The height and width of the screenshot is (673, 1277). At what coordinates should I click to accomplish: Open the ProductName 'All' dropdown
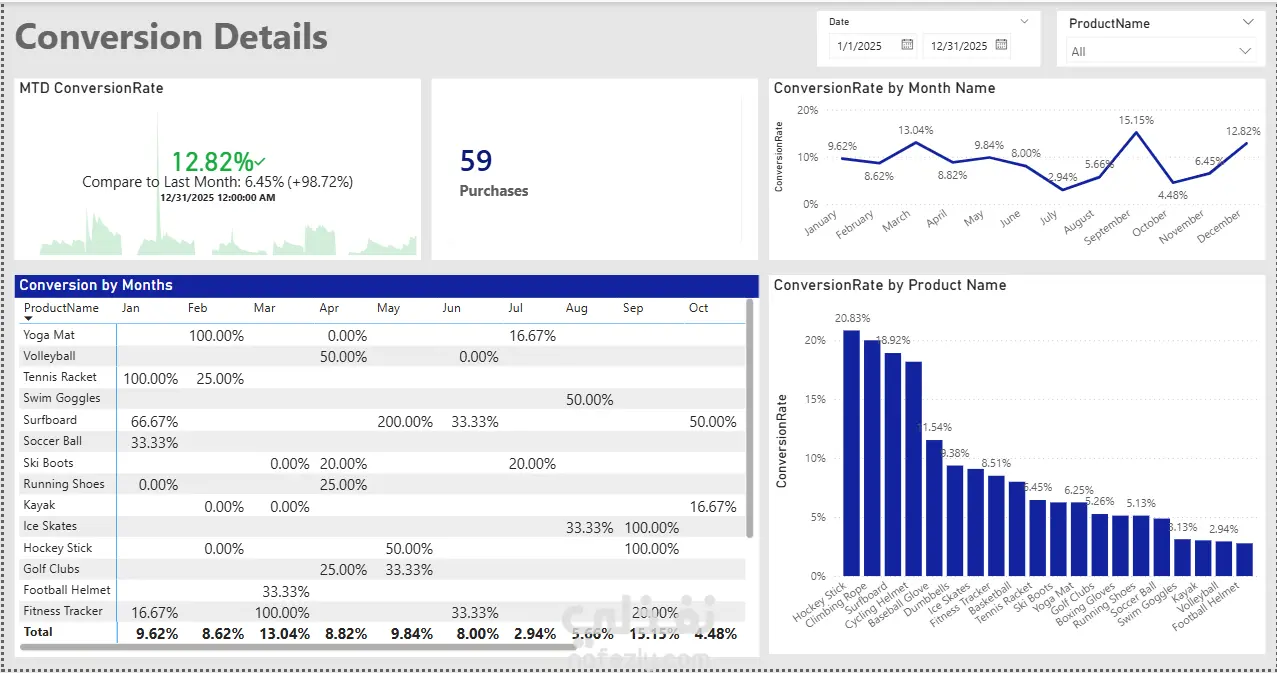1160,51
